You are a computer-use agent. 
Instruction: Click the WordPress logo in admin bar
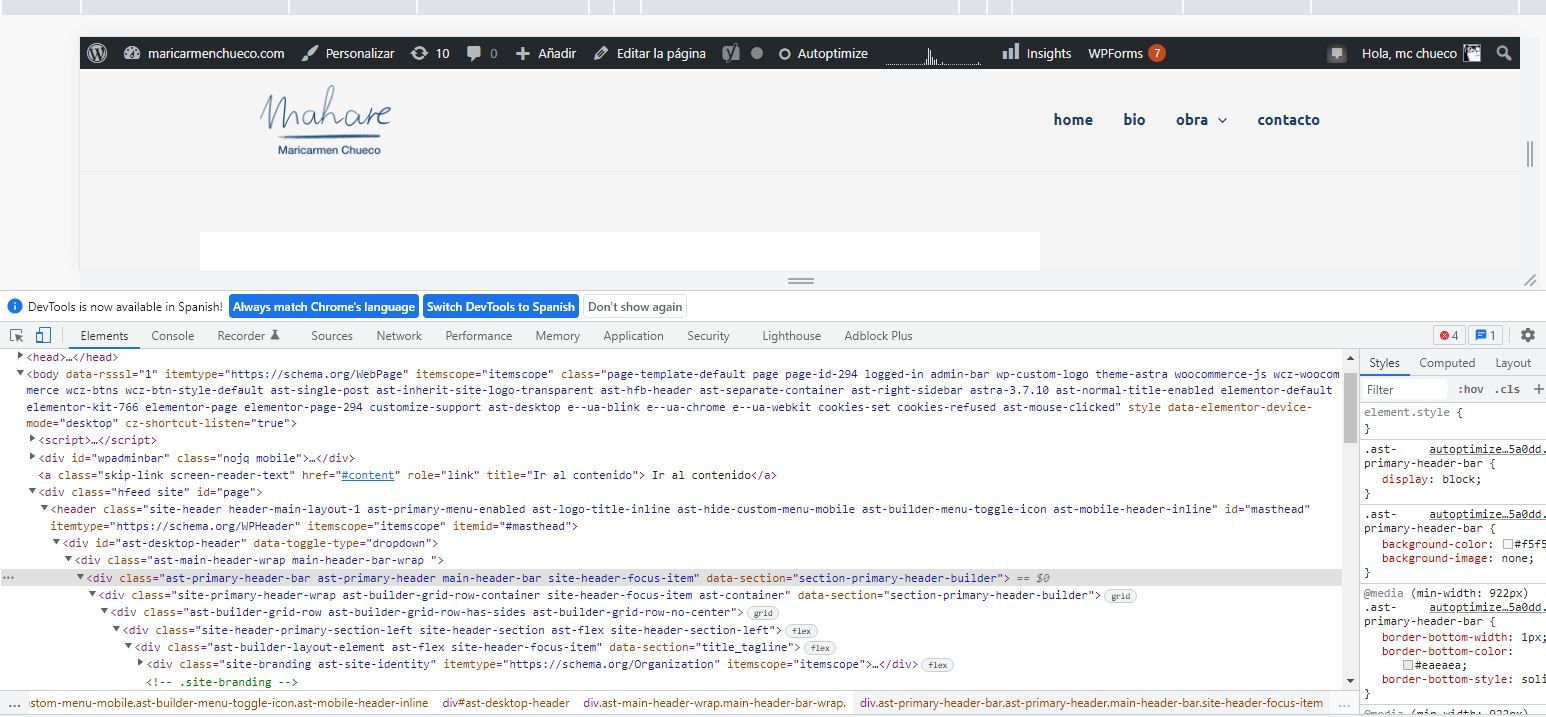coord(97,54)
